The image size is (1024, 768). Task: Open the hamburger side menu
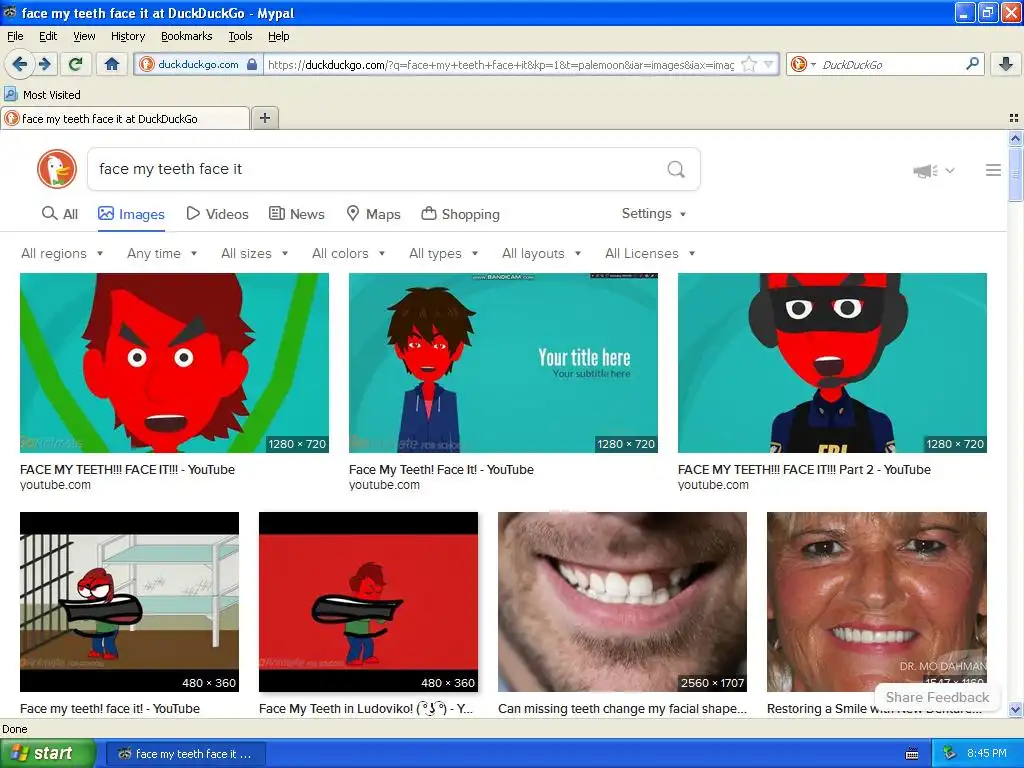[993, 170]
